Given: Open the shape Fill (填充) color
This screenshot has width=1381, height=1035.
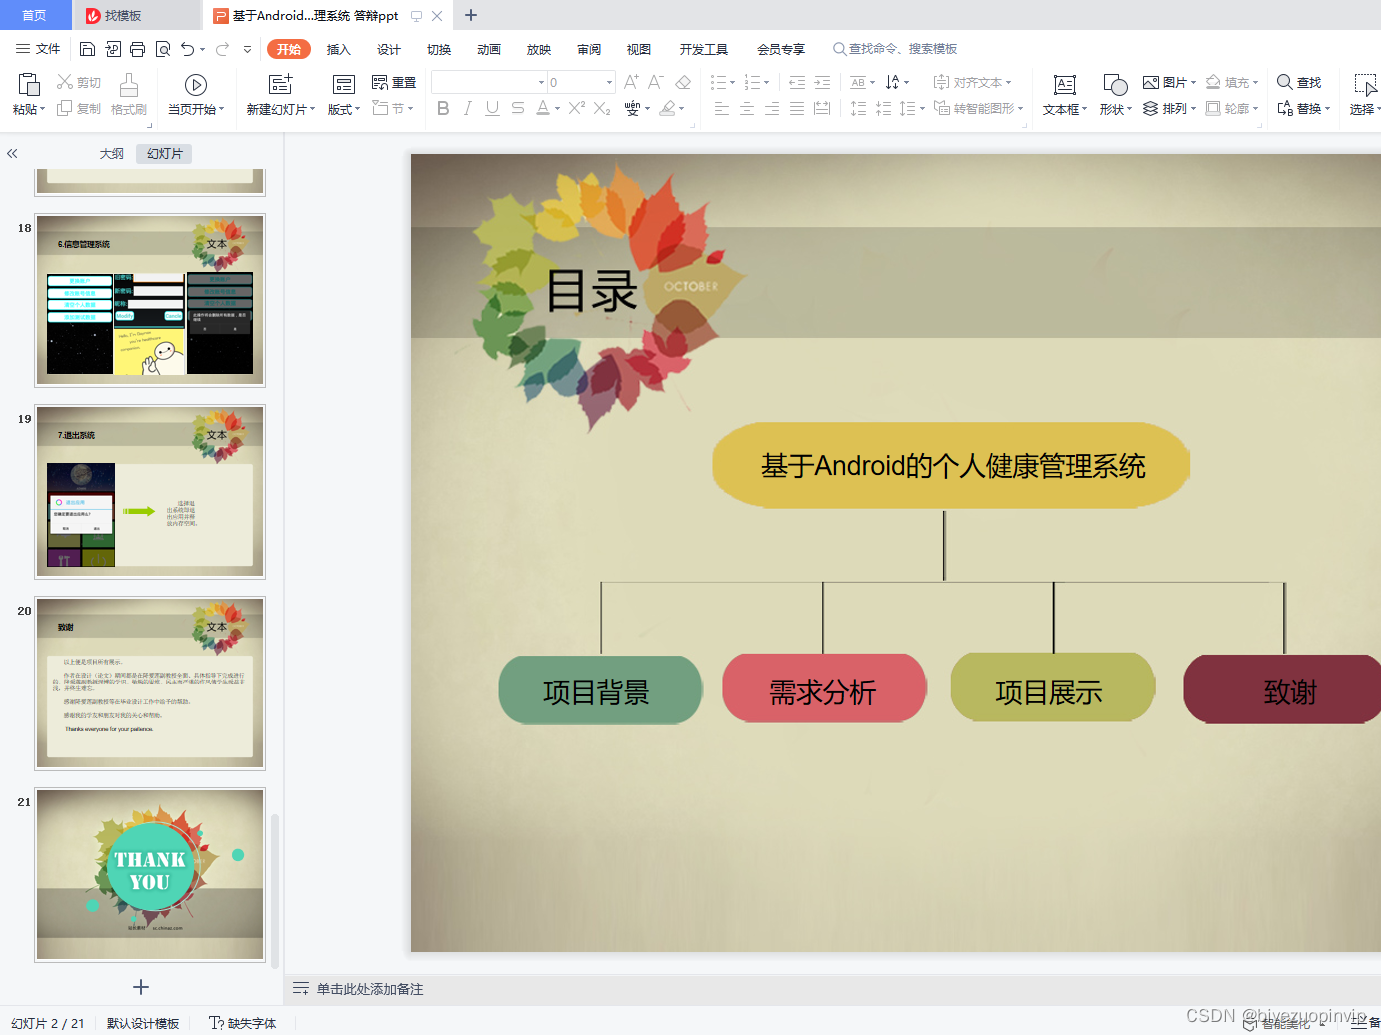Looking at the screenshot, I should [x=1232, y=82].
